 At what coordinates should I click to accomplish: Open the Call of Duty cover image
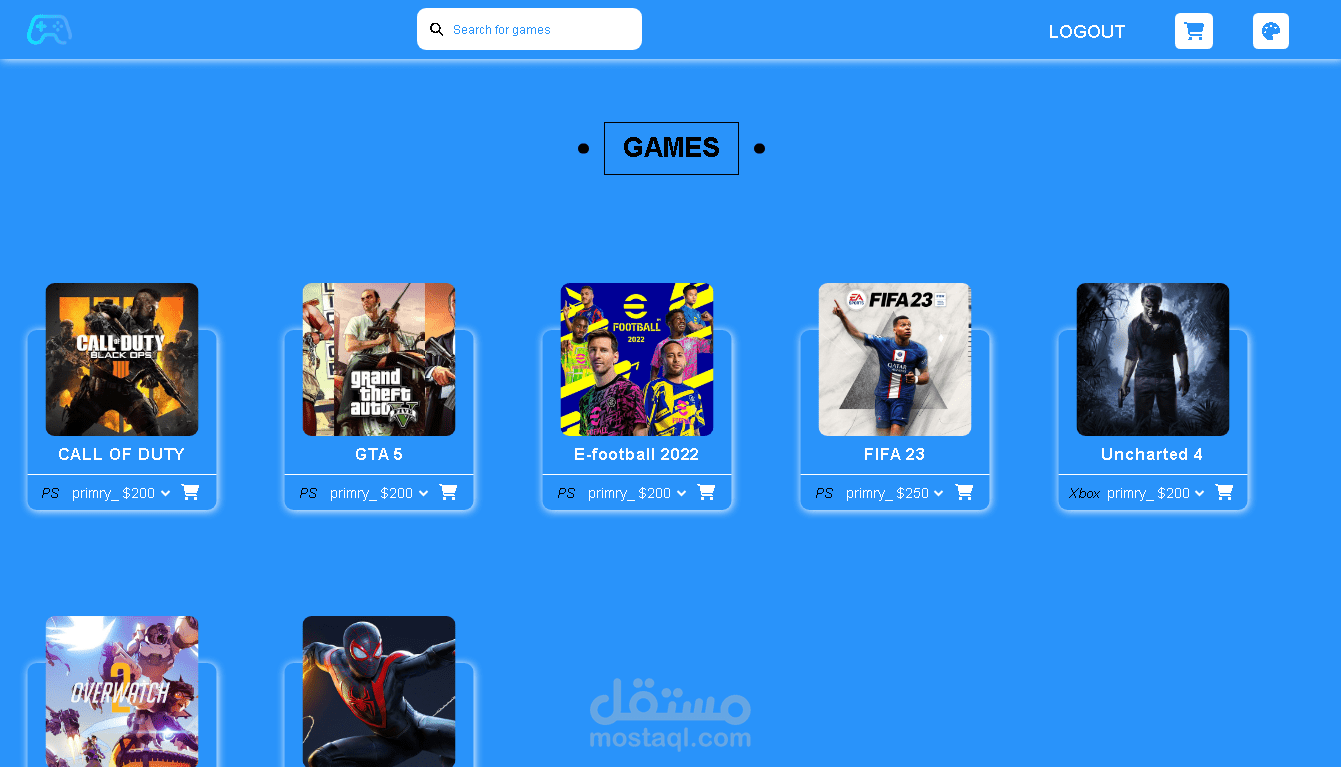pos(122,359)
